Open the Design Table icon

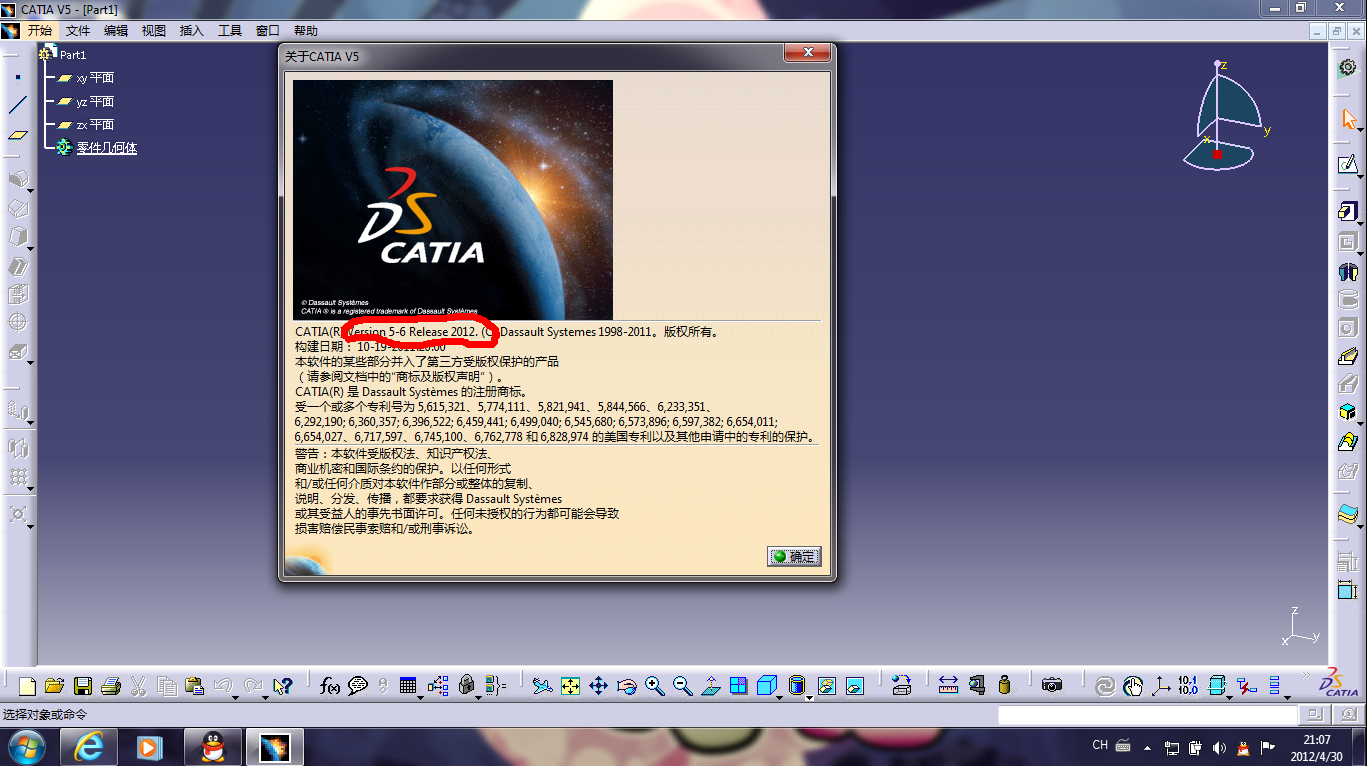tap(407, 686)
